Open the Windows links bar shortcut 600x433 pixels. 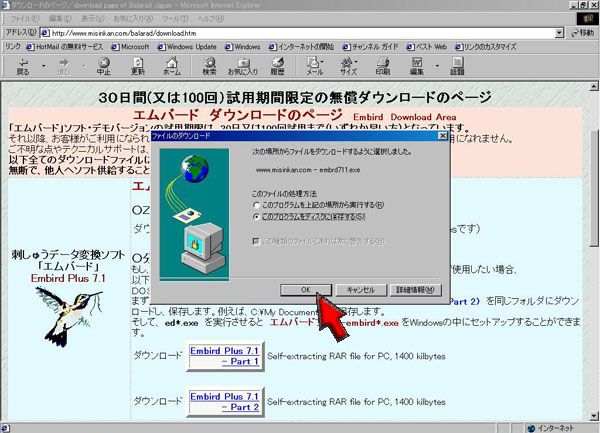pyautogui.click(x=243, y=47)
